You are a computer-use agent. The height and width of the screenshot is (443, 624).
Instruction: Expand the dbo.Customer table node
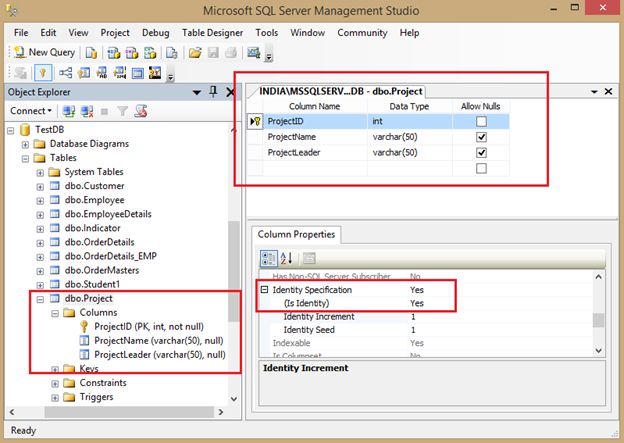[x=40, y=187]
